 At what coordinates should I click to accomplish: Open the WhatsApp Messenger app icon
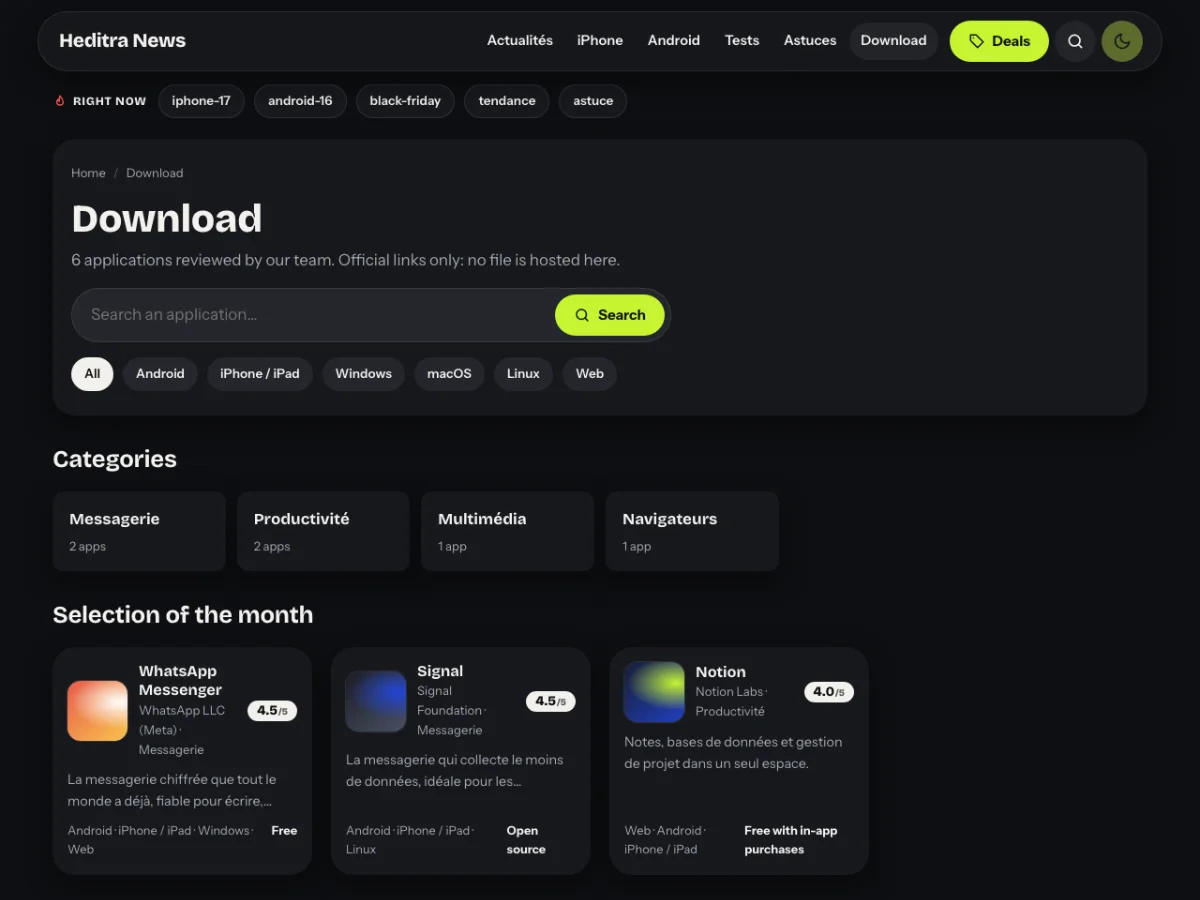97,711
